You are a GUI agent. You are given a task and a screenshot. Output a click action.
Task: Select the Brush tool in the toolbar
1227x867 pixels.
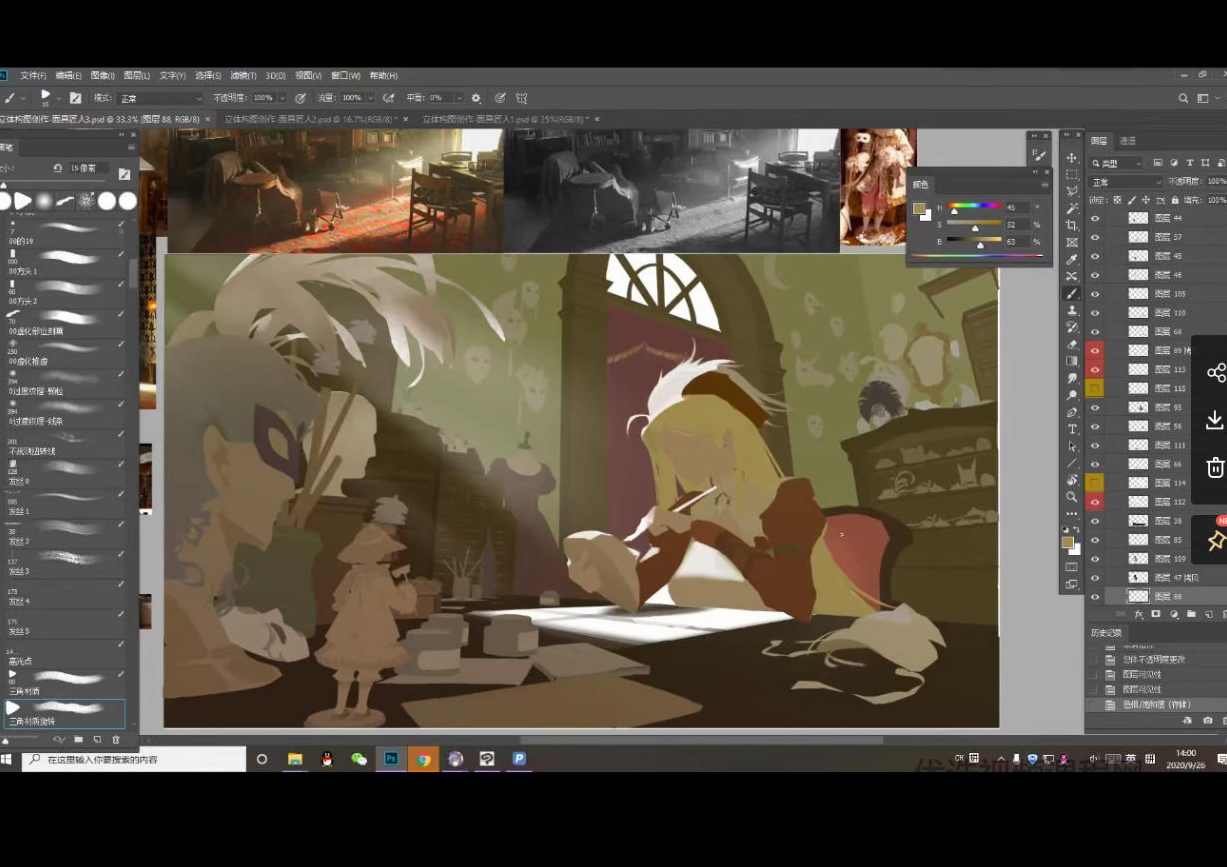click(1072, 293)
